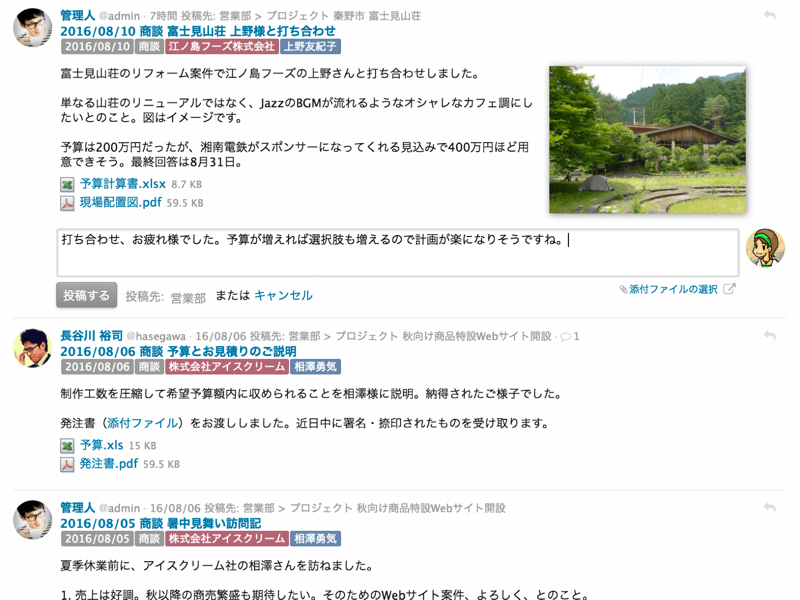
Task: Click the 投稿する button
Action: click(86, 295)
